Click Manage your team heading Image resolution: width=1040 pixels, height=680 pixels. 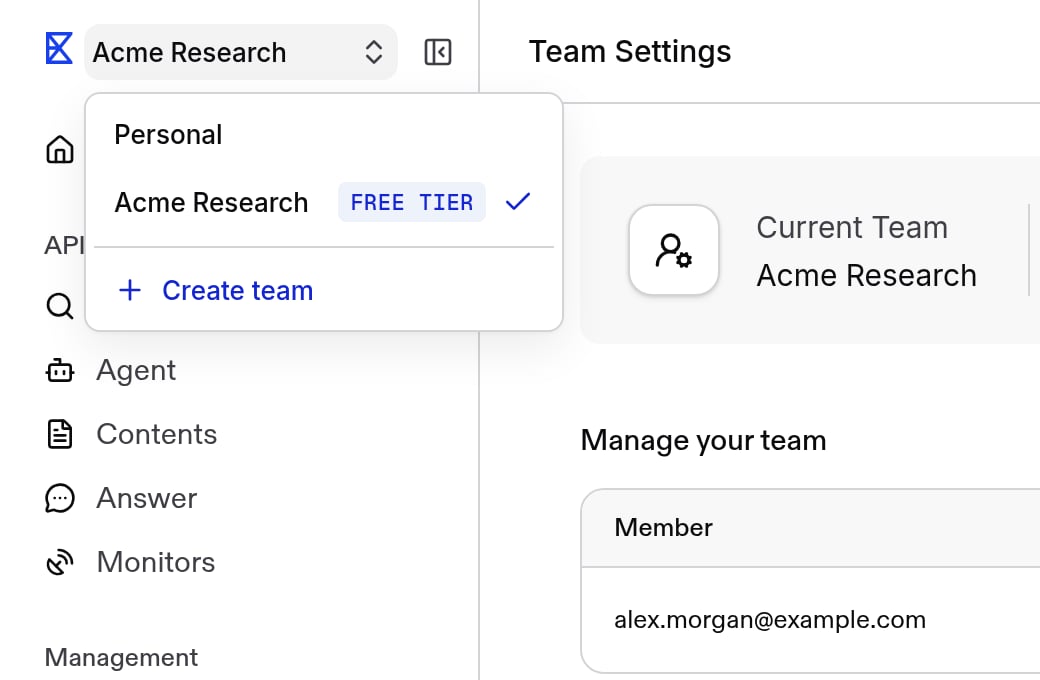point(703,441)
